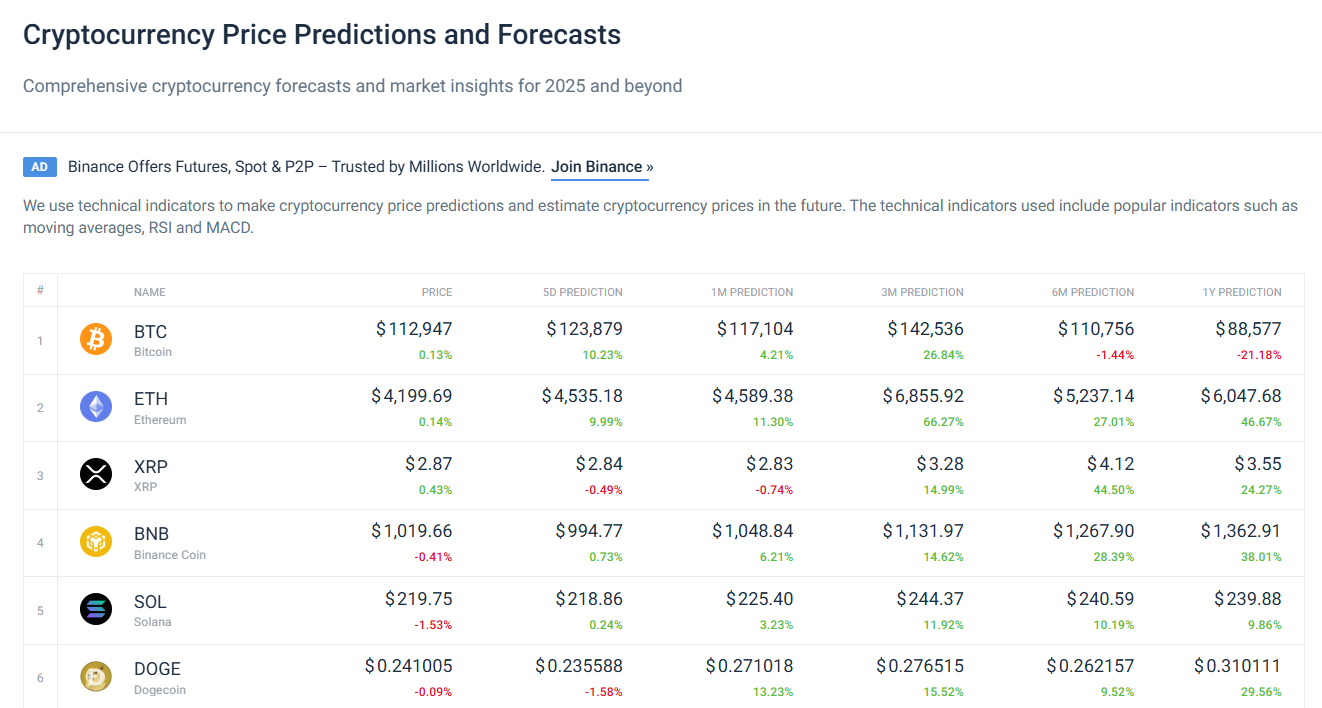Click the Dogecoin coin icon
Viewport: 1322px width, 708px height.
point(96,676)
